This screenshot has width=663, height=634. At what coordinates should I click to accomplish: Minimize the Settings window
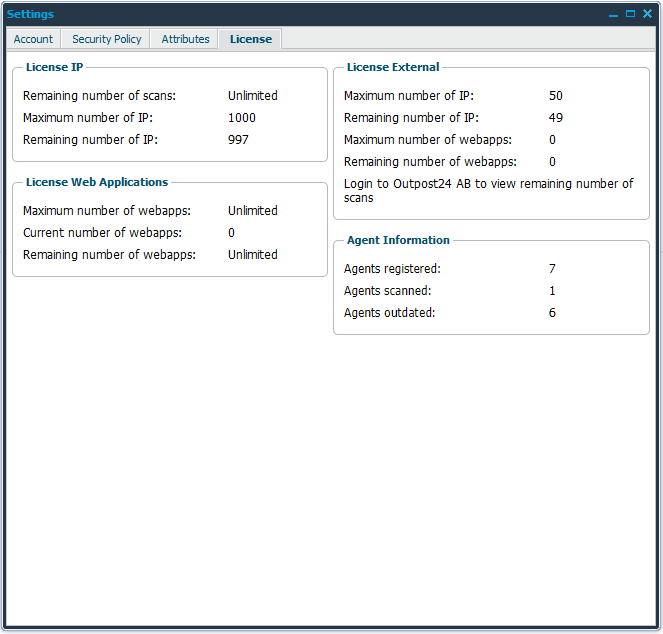click(x=613, y=14)
